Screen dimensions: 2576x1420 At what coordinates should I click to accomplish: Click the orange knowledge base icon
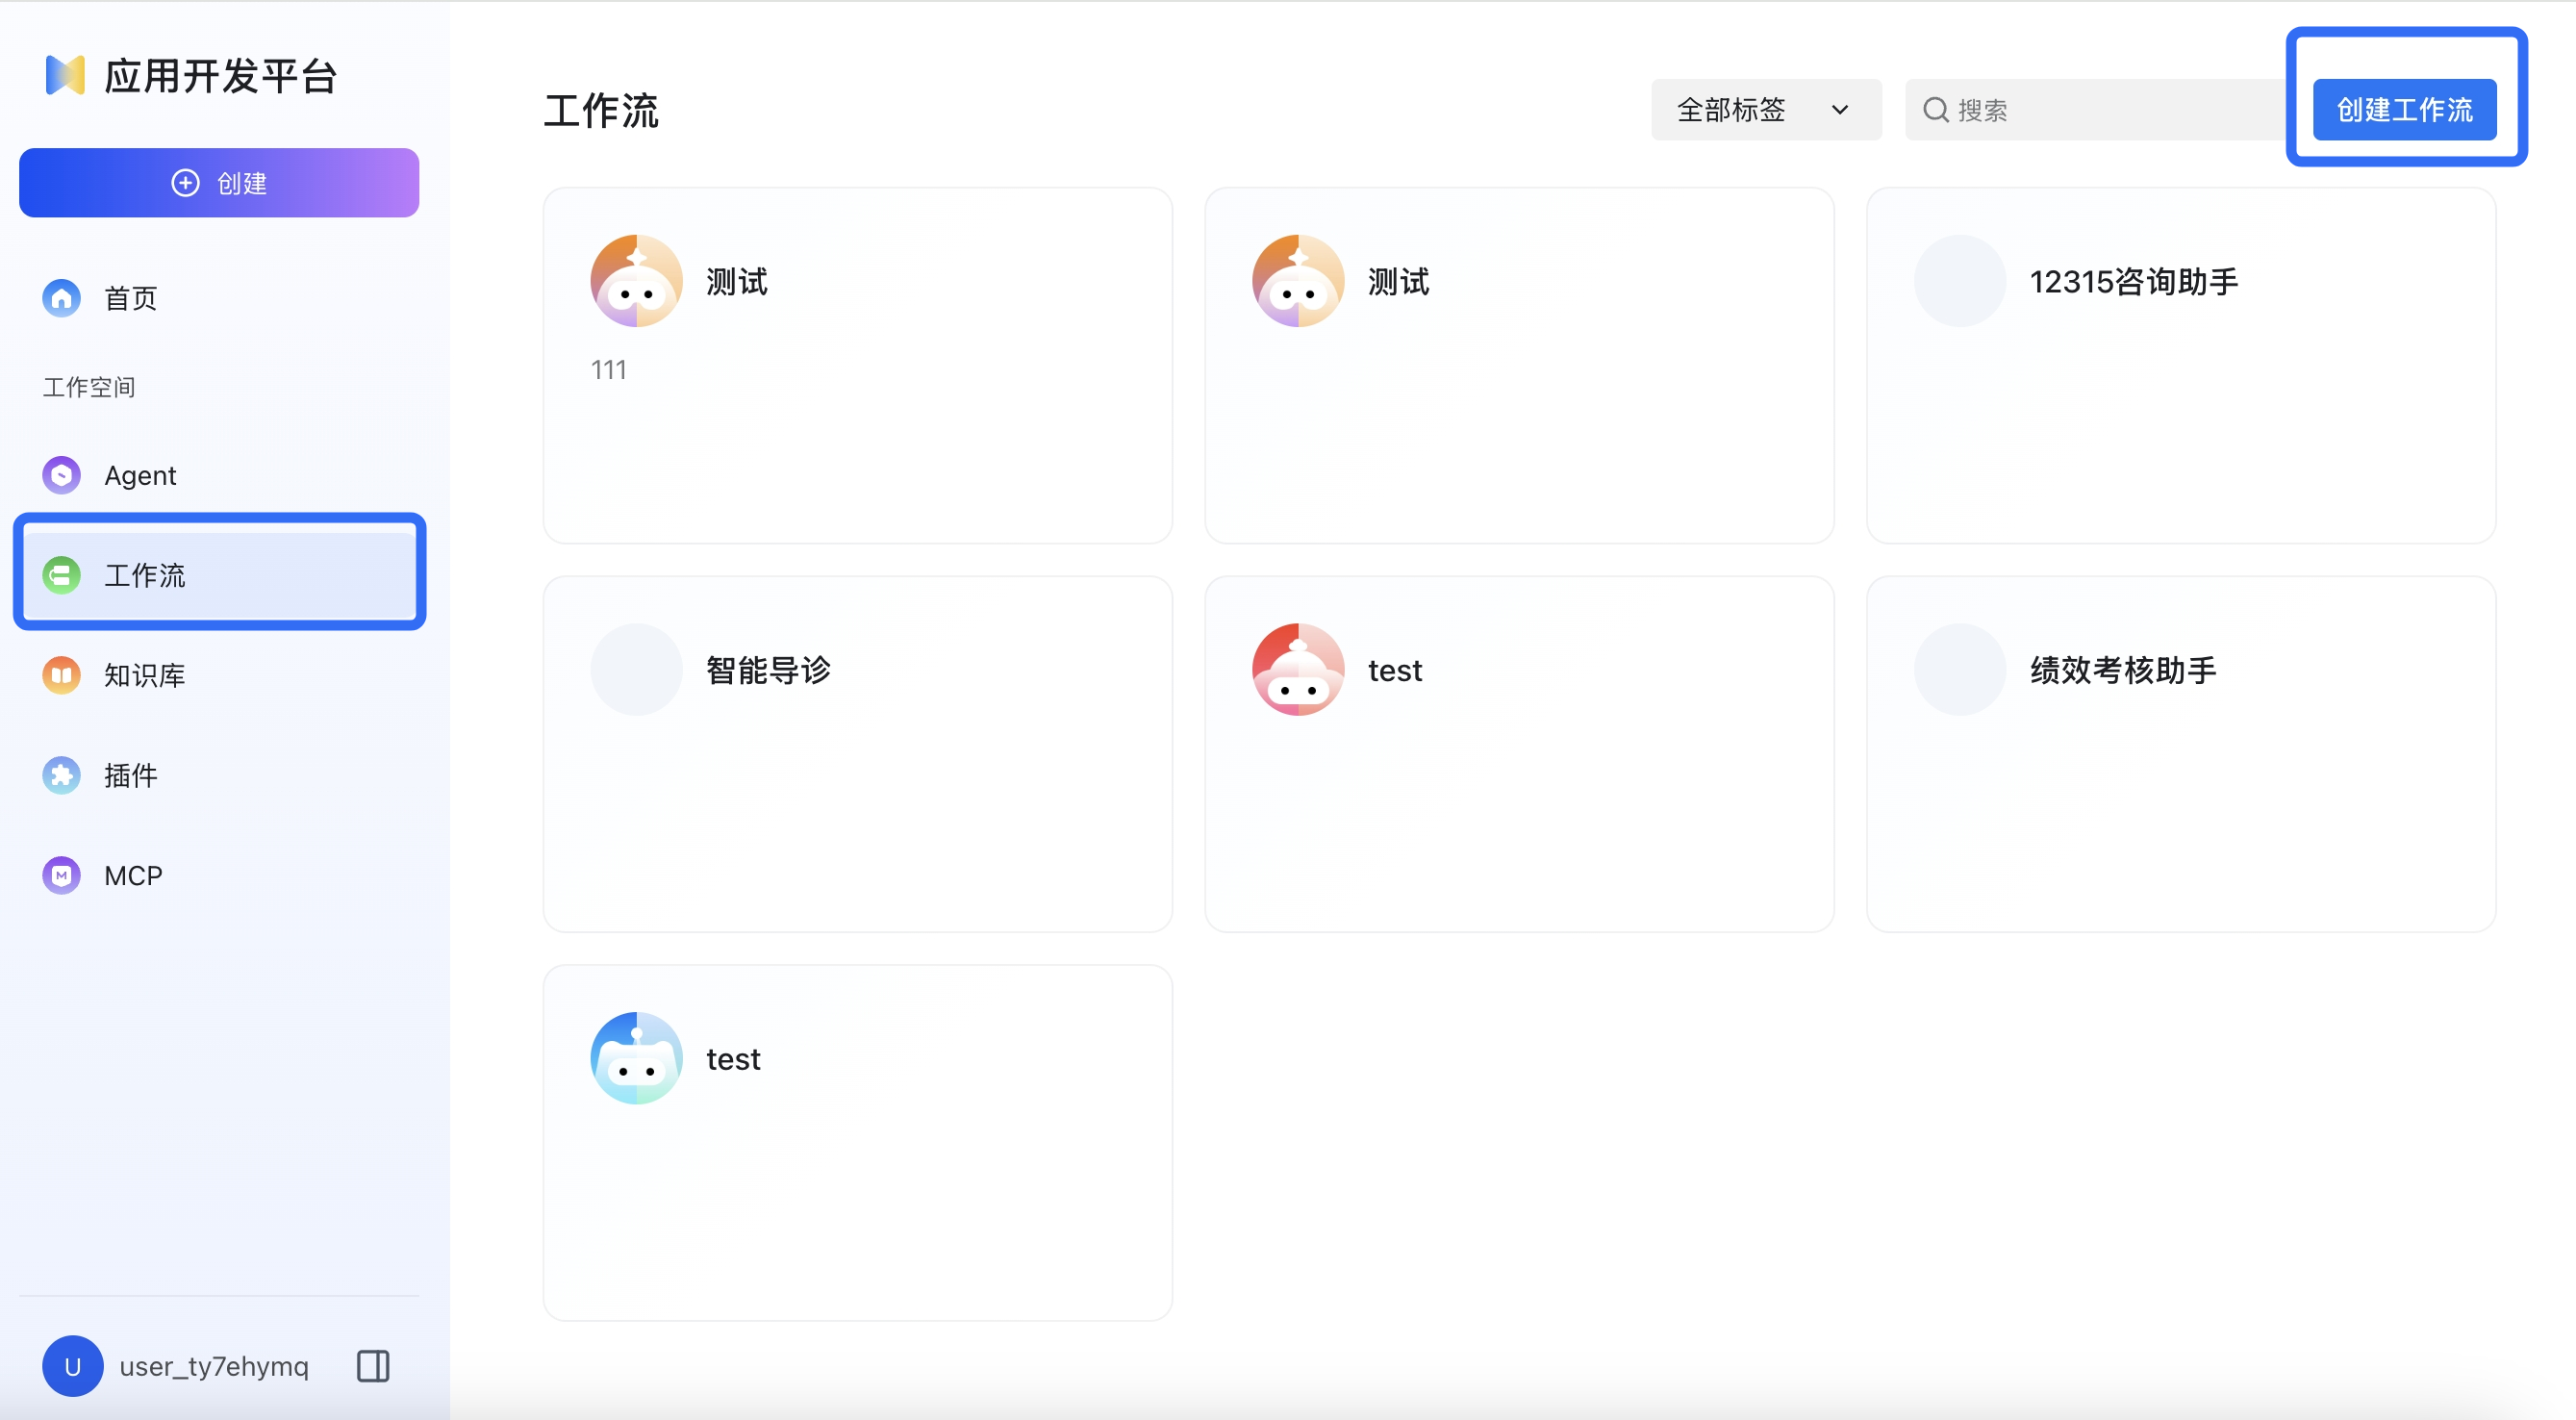coord(61,675)
